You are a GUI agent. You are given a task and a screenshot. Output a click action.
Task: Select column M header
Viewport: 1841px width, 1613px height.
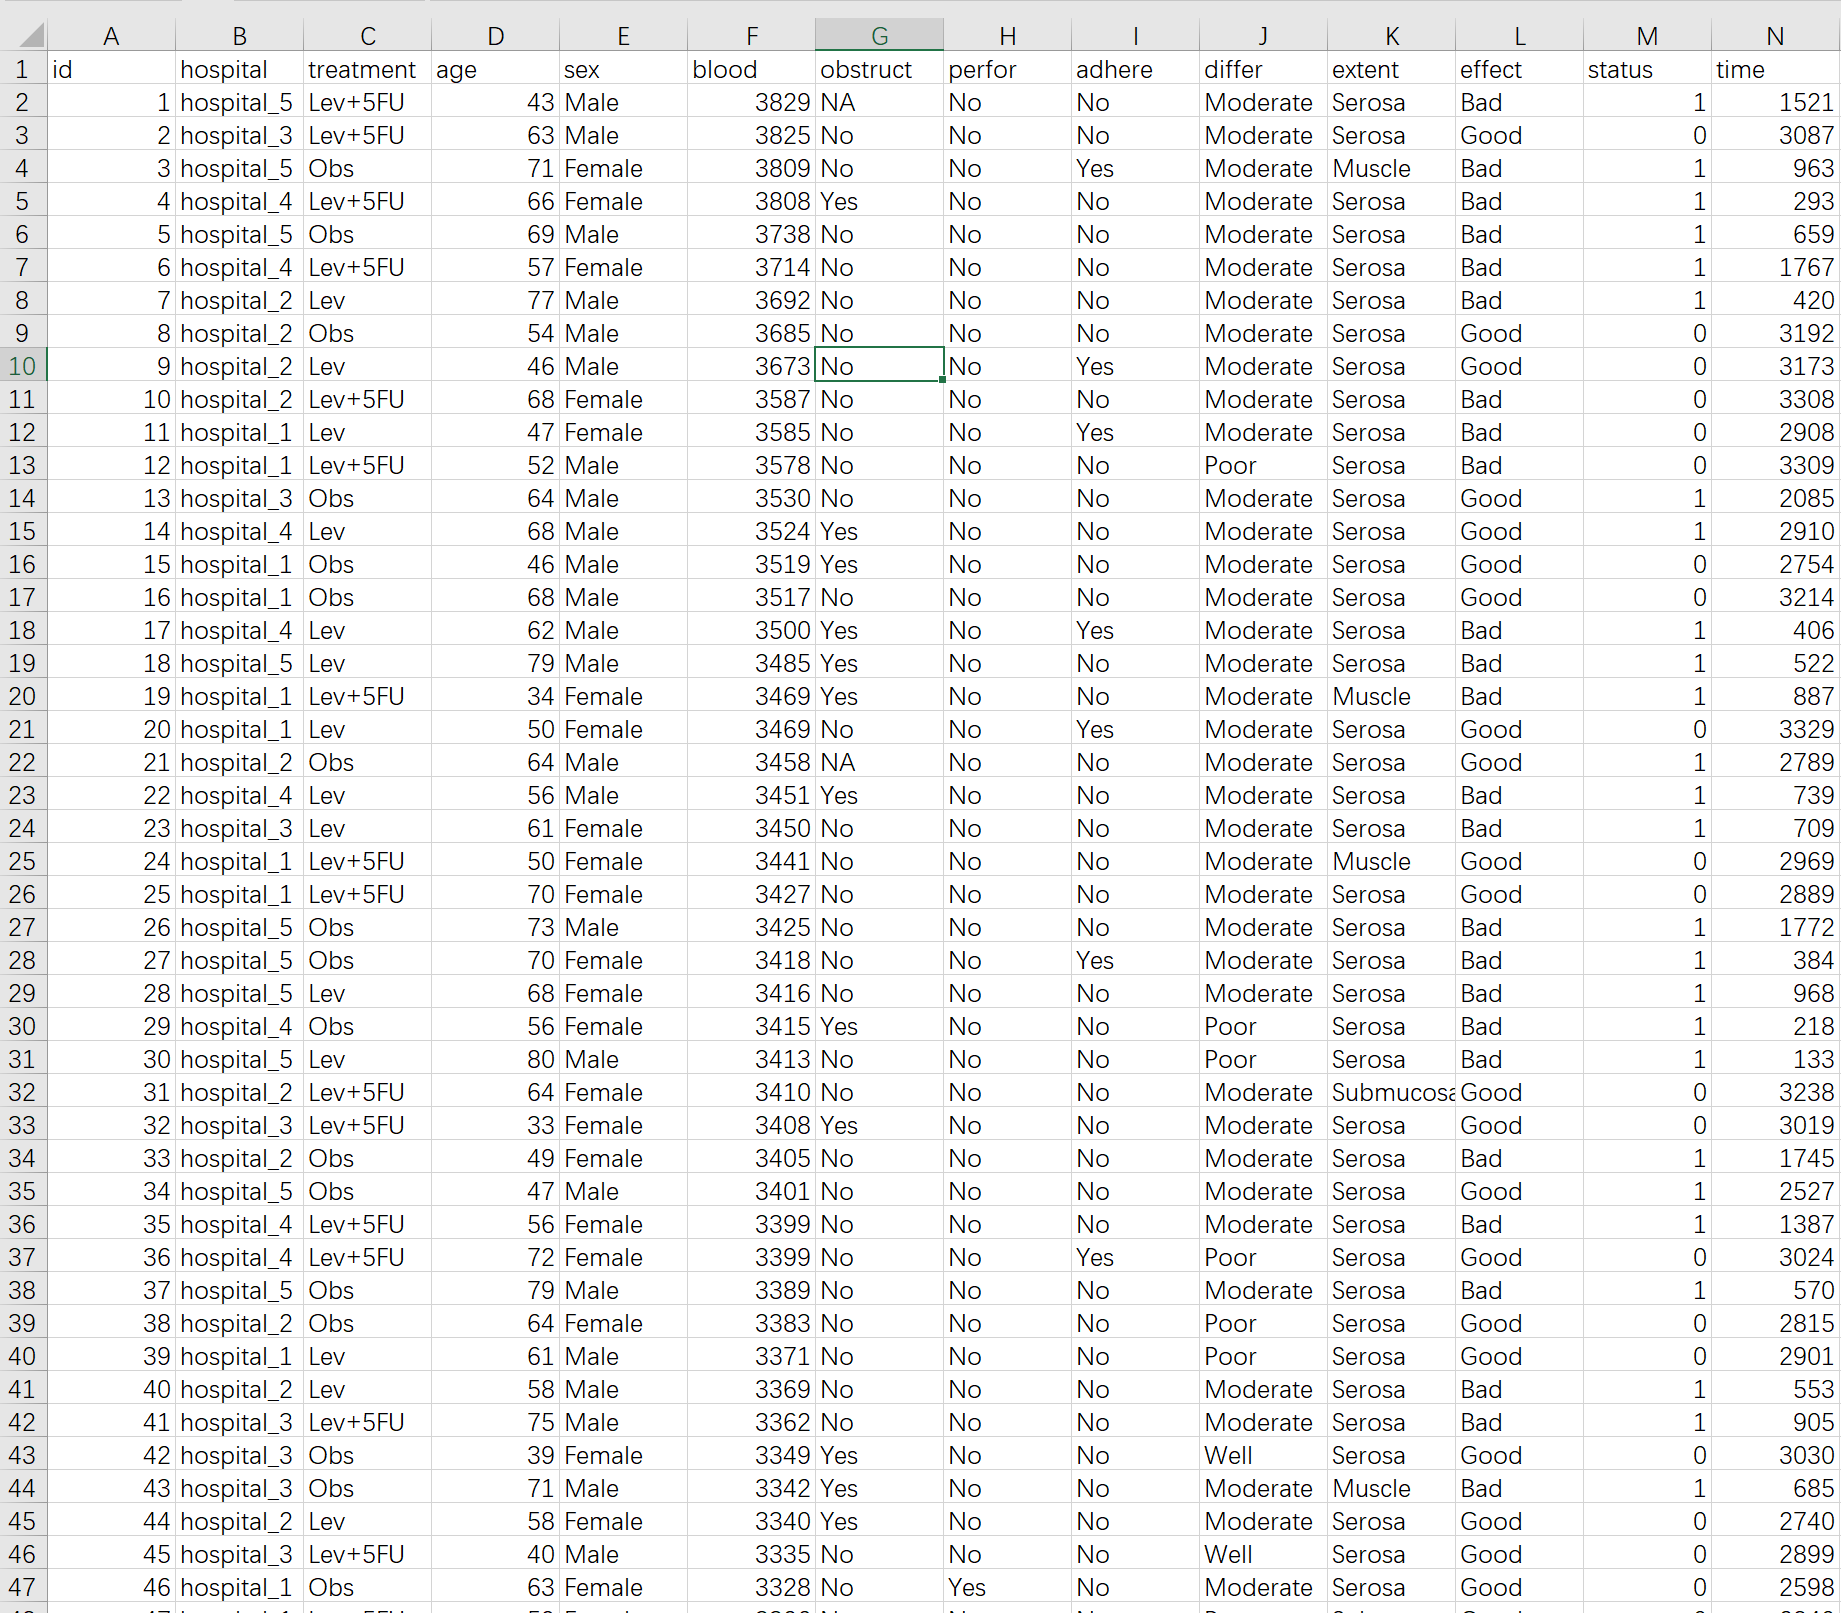pyautogui.click(x=1647, y=36)
